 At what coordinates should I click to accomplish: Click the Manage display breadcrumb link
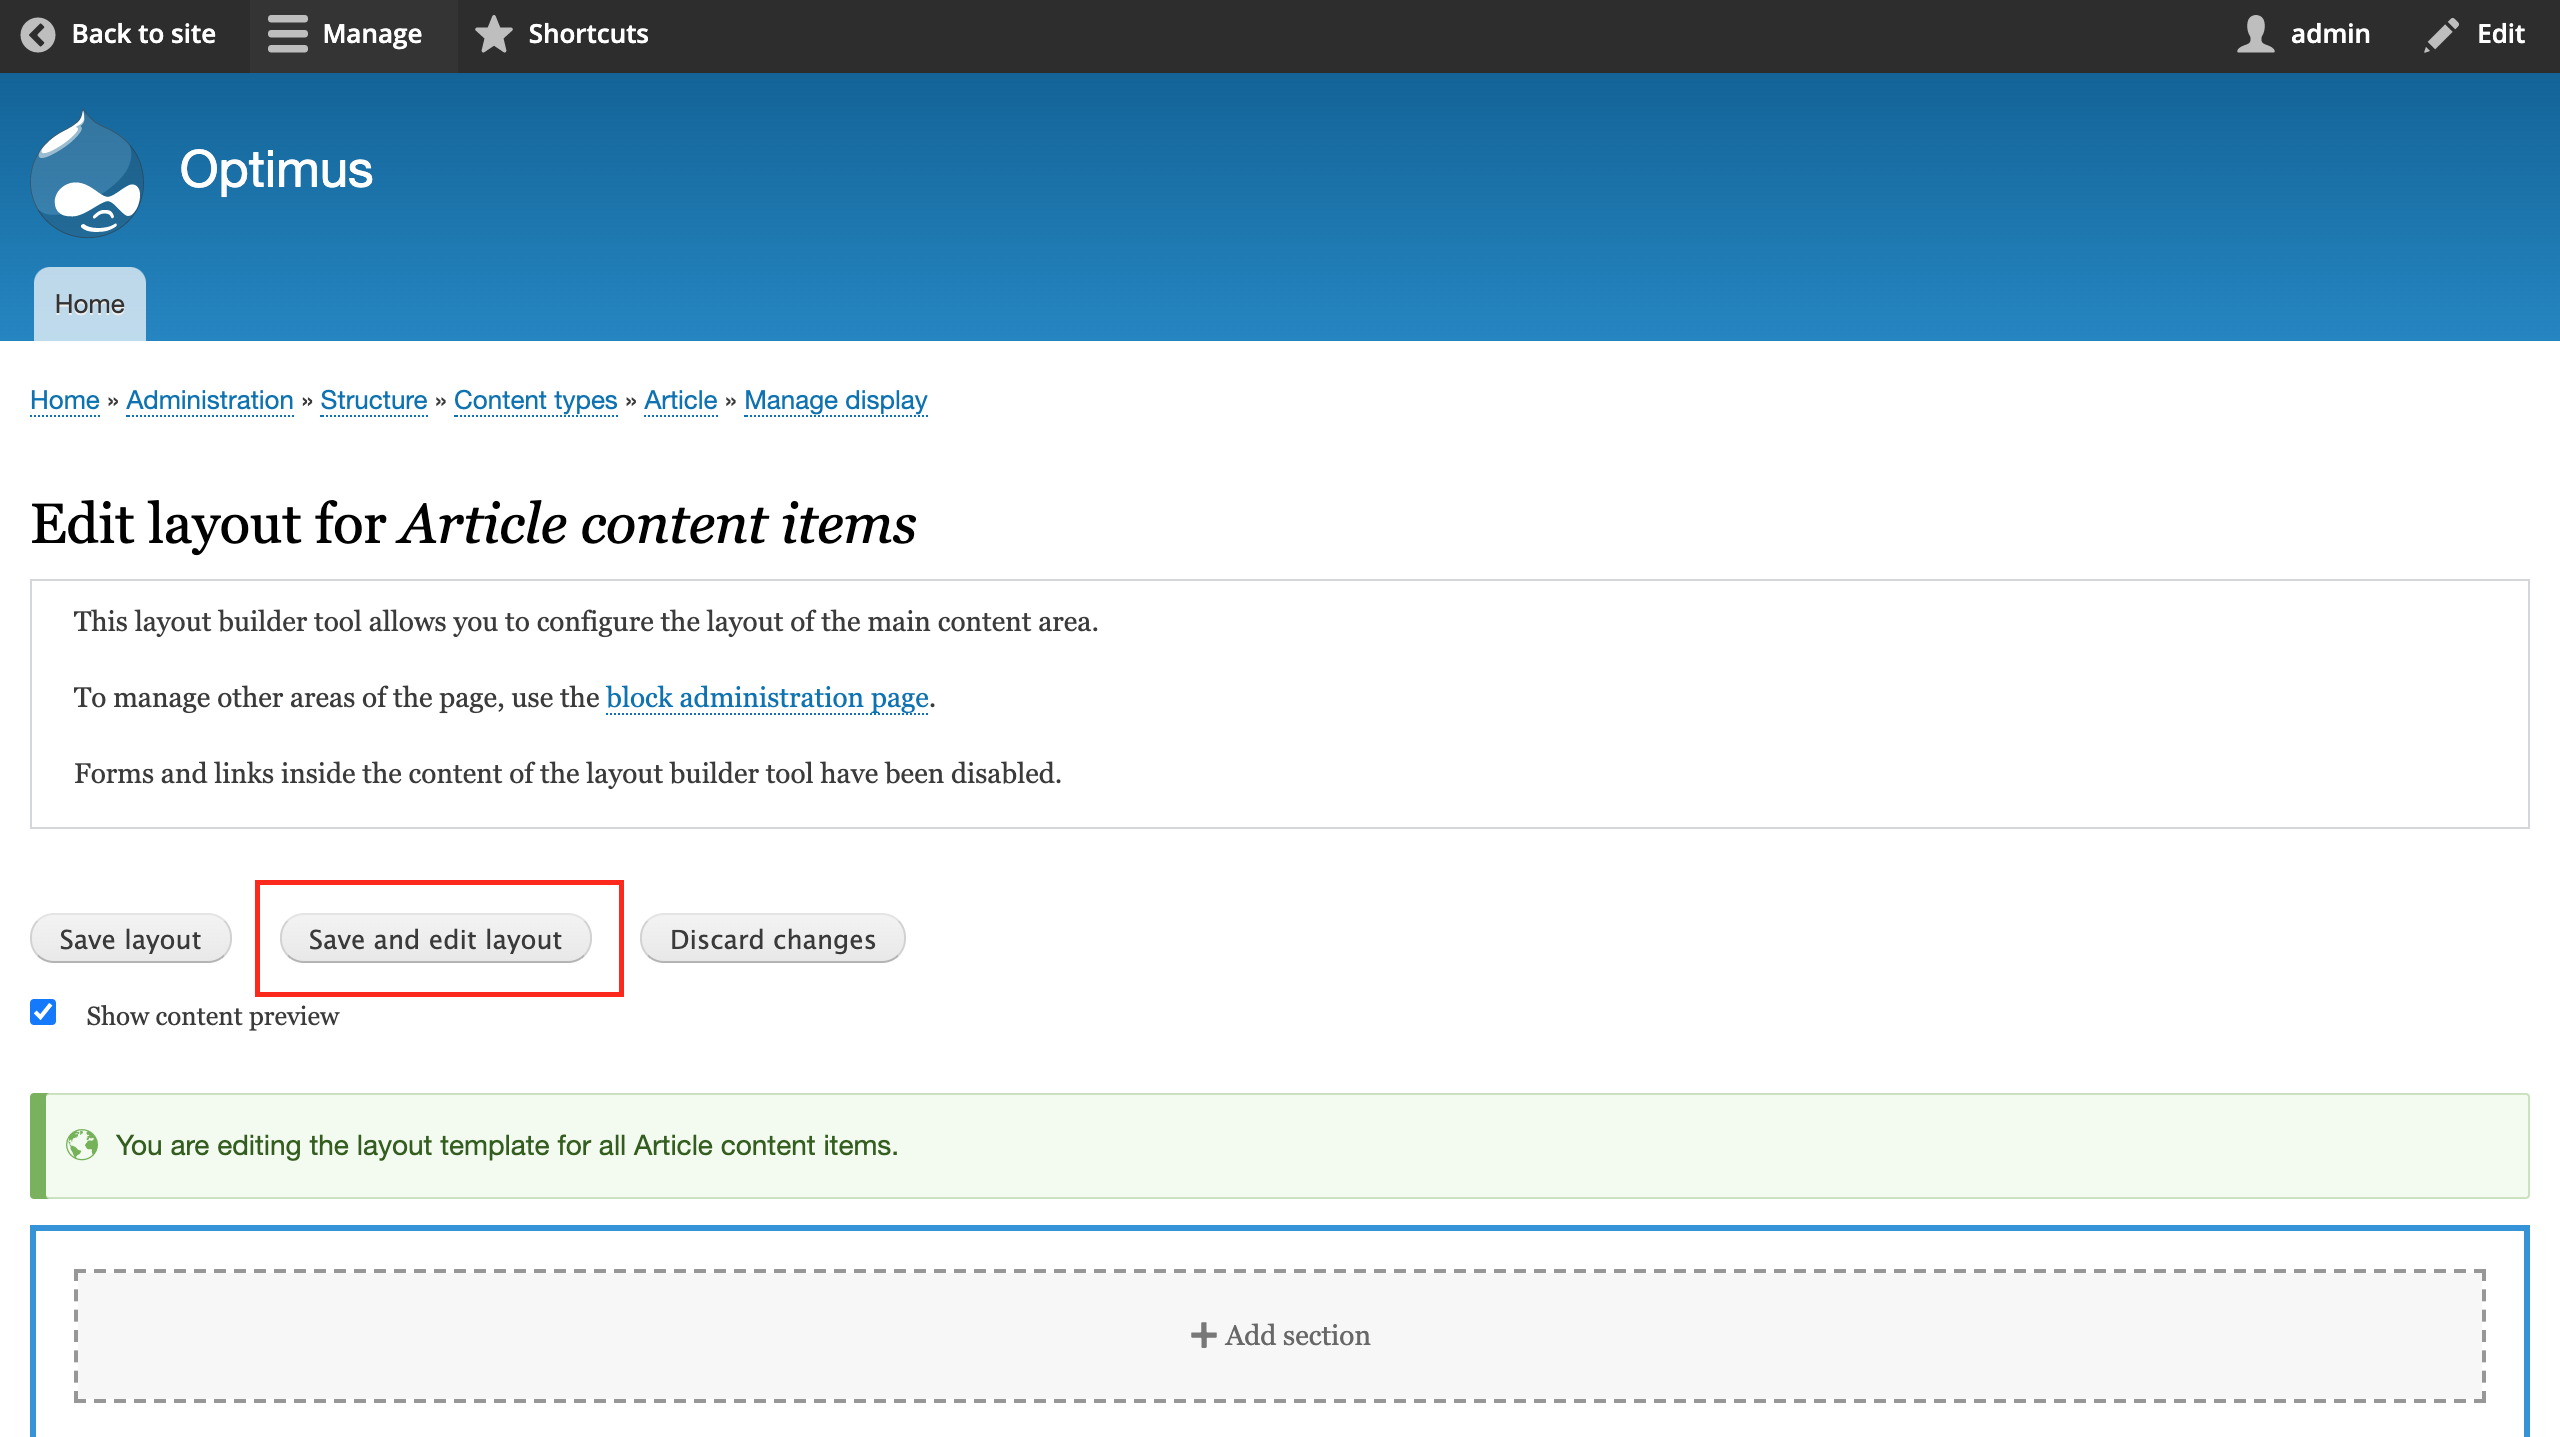(836, 399)
